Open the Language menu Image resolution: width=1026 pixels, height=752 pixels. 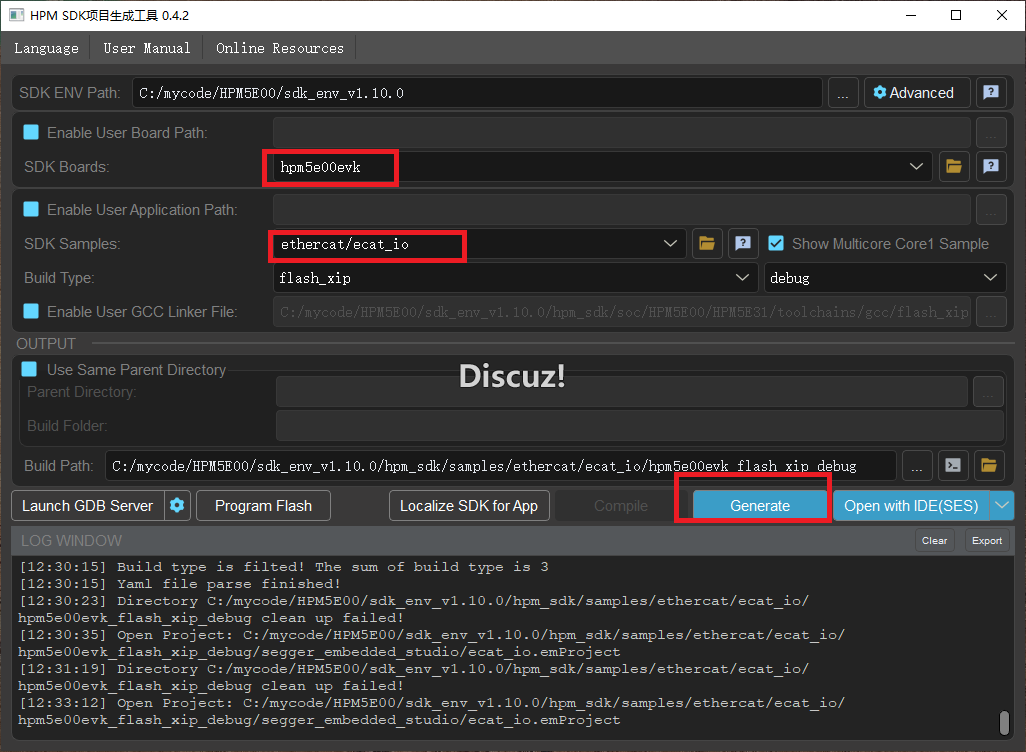(46, 48)
